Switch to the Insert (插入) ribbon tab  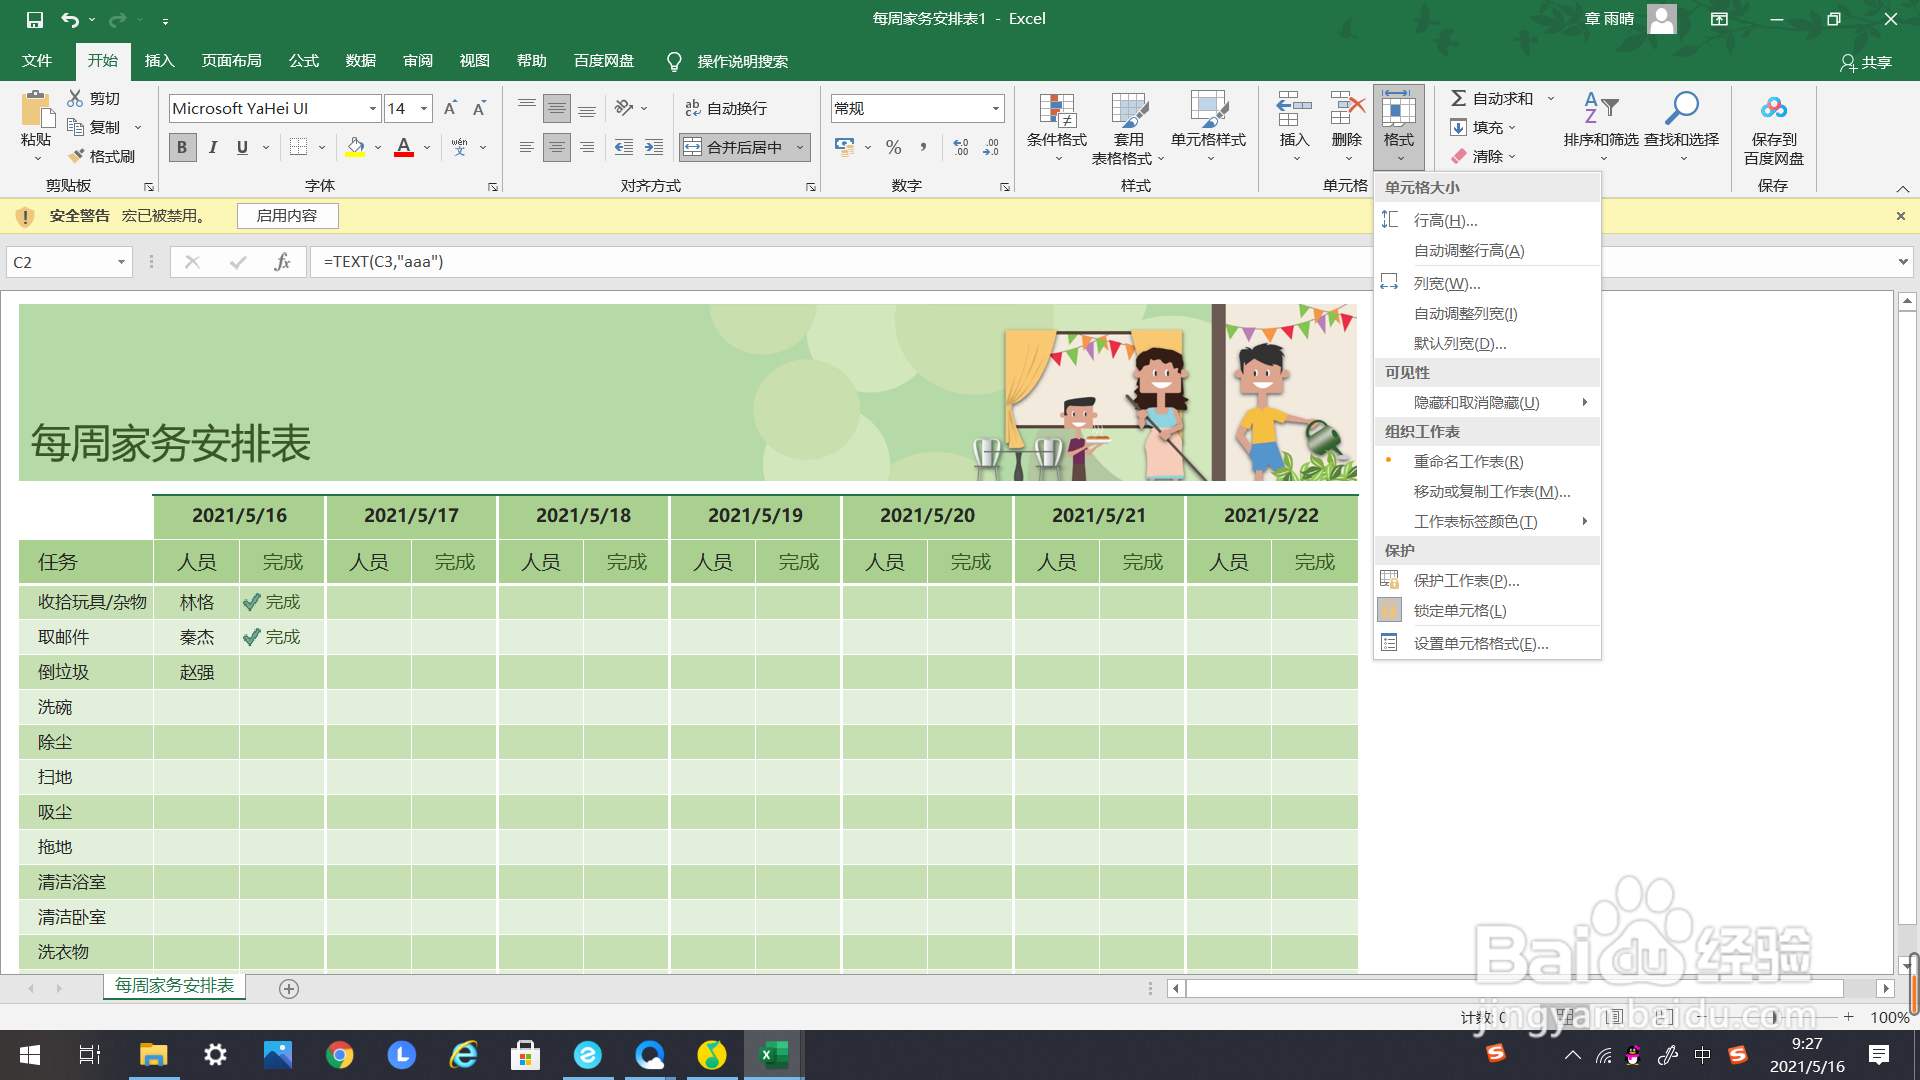(159, 61)
